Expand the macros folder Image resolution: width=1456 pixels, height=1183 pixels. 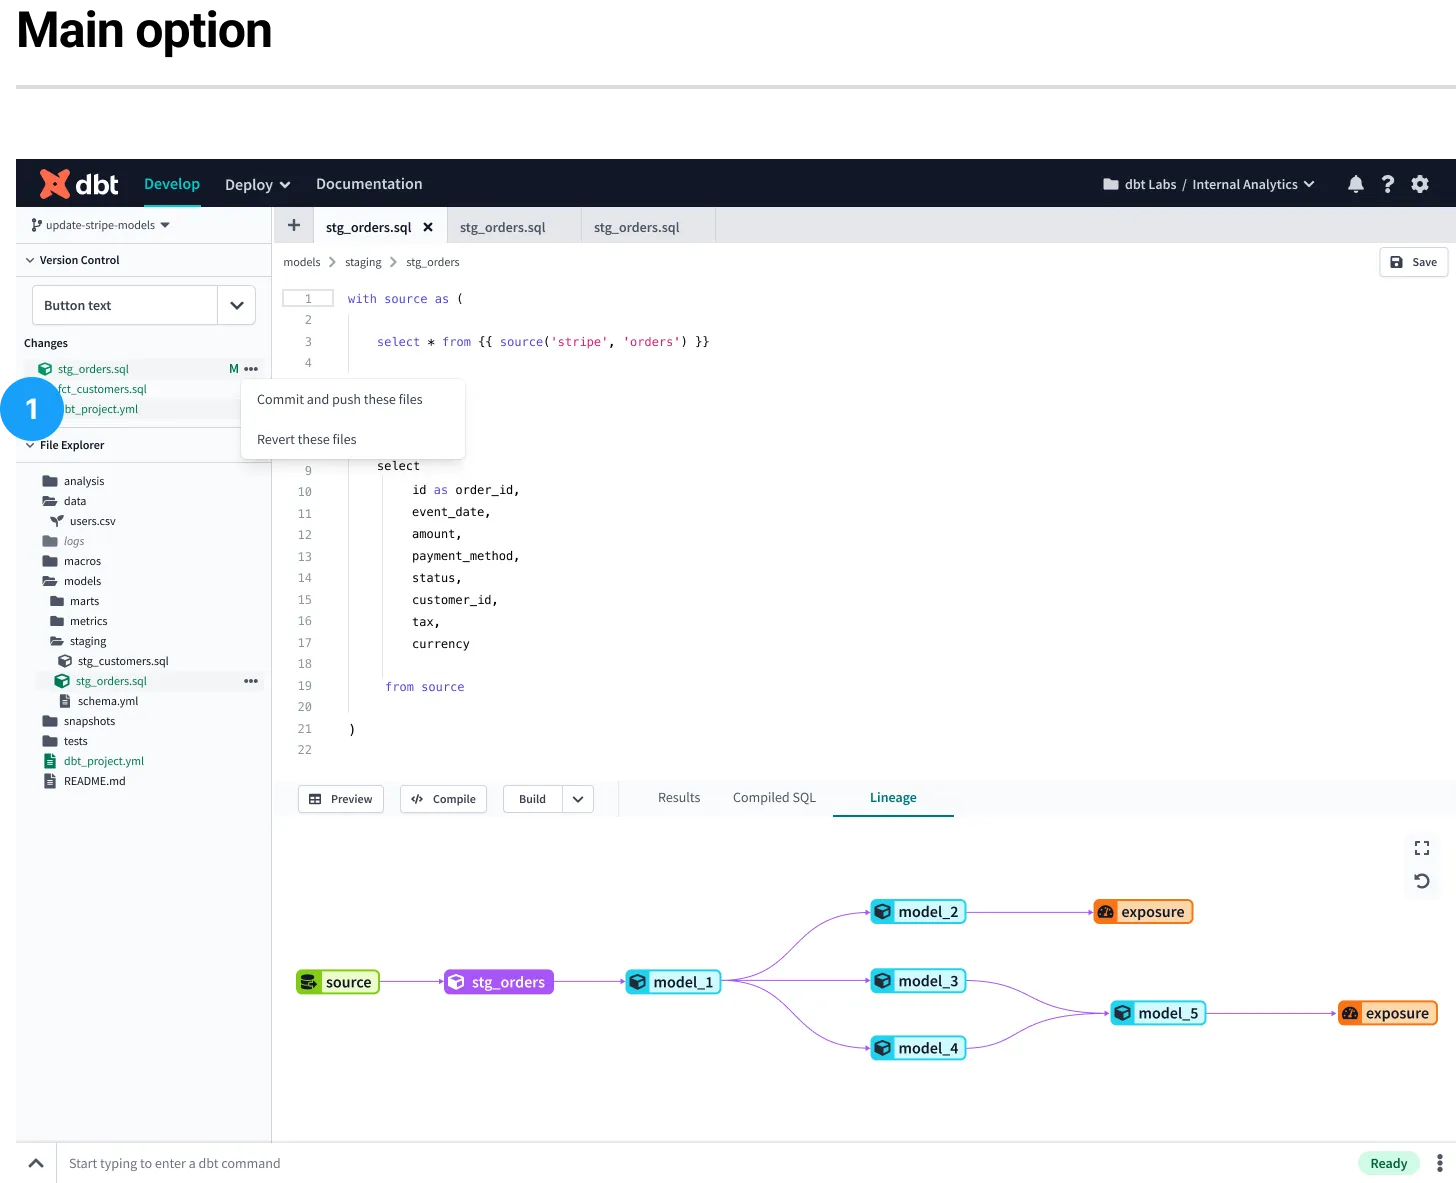pos(72,561)
